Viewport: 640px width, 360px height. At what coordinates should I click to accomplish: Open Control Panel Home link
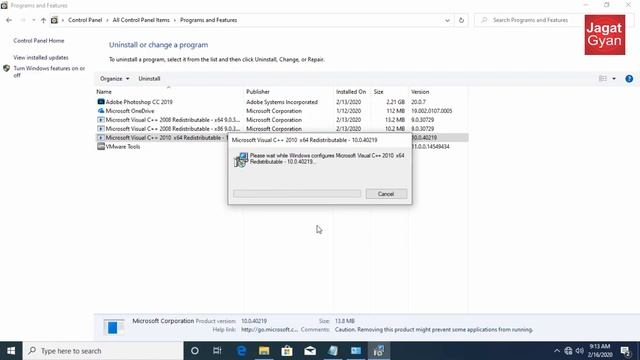click(x=39, y=41)
